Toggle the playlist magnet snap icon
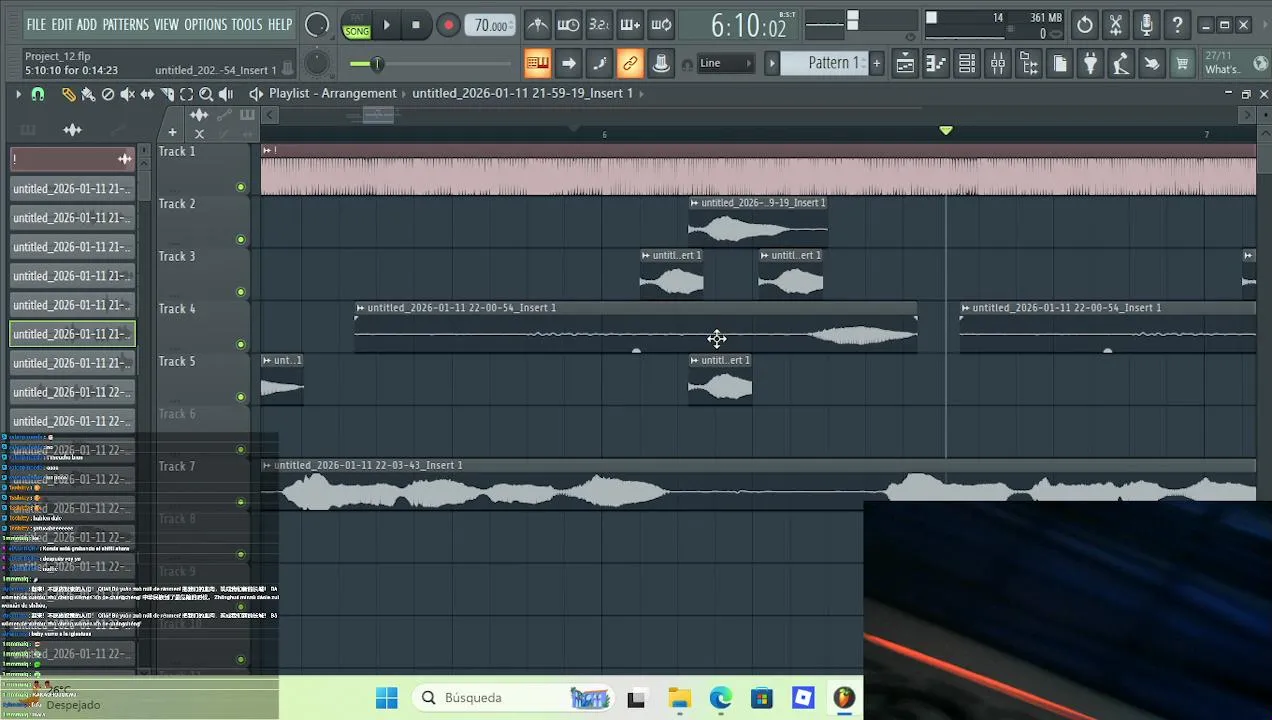Viewport: 1272px width, 720px height. pos(38,94)
